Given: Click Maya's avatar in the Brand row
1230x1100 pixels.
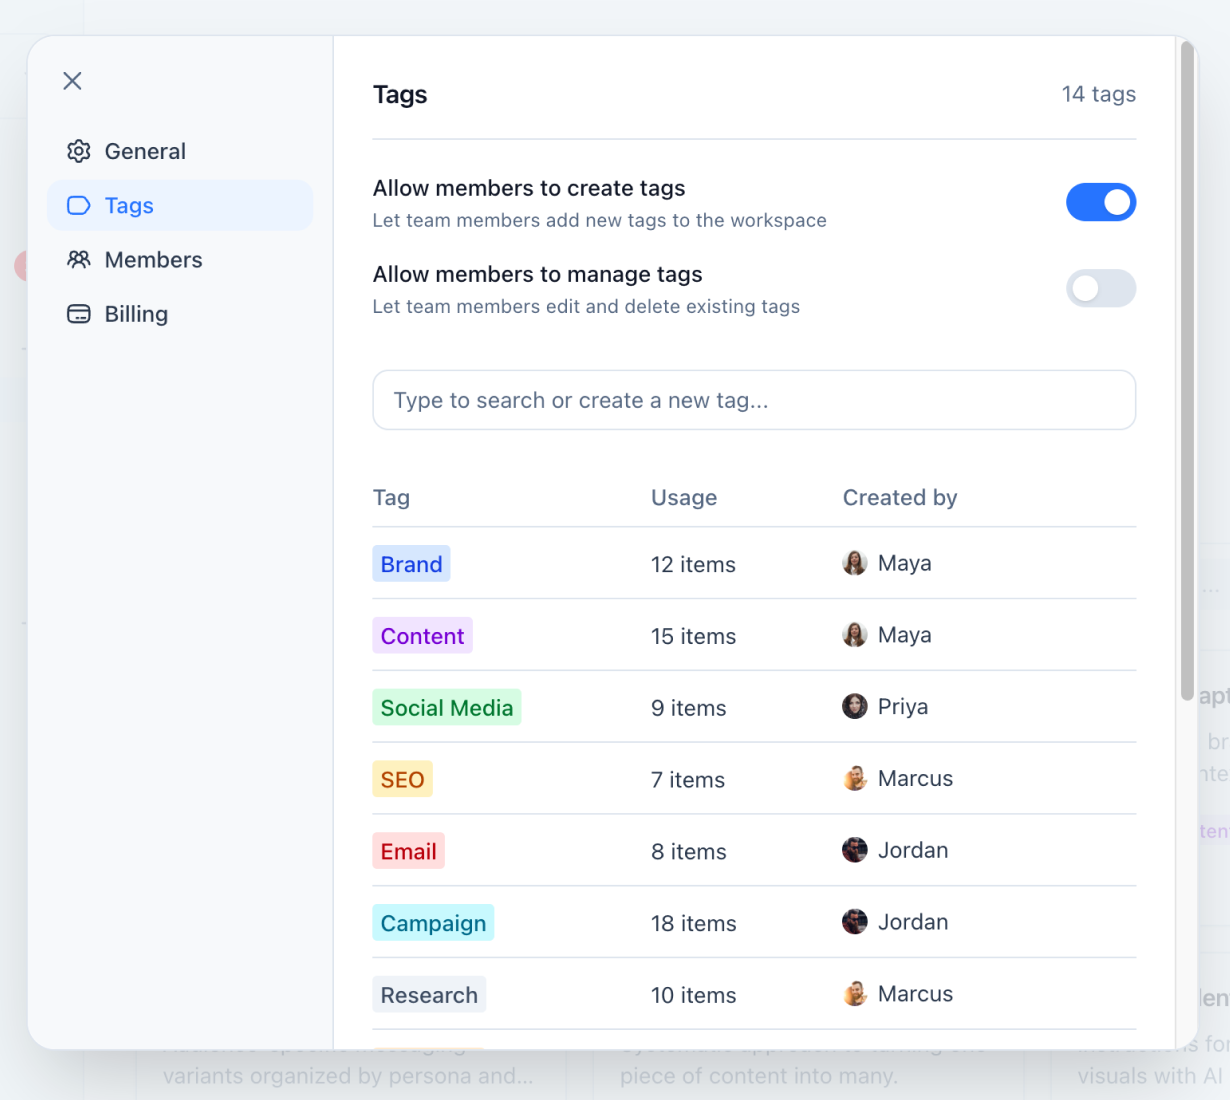Looking at the screenshot, I should (855, 563).
